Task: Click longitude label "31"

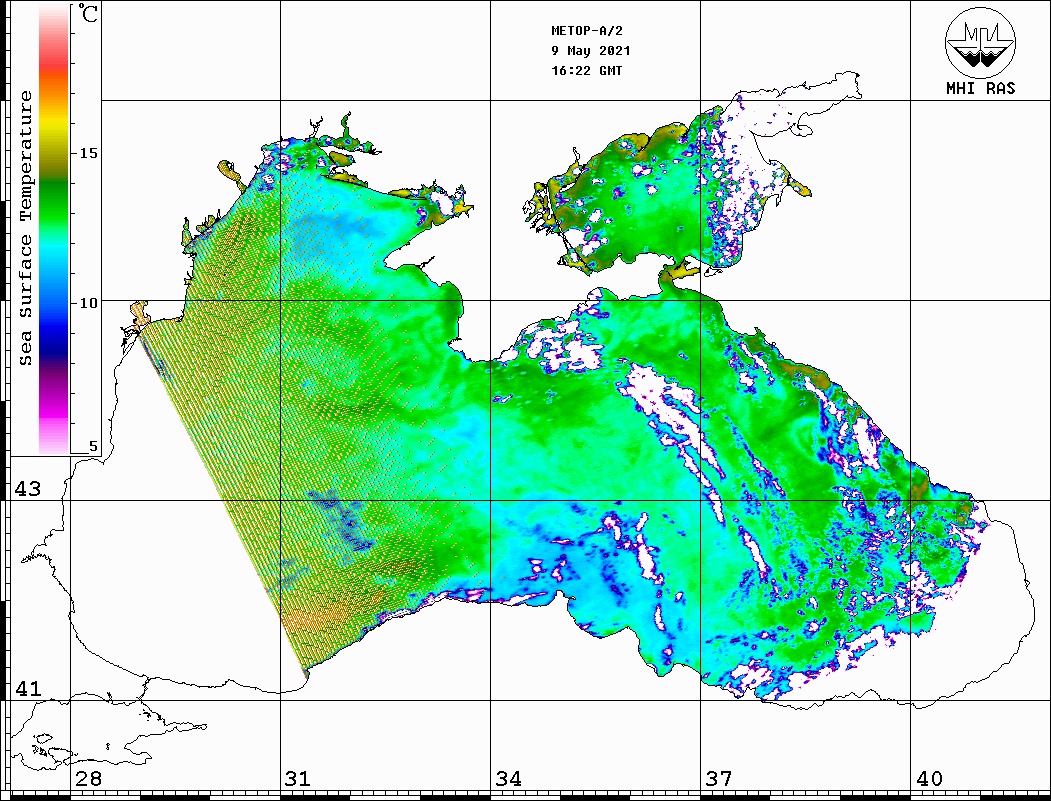Action: (298, 778)
